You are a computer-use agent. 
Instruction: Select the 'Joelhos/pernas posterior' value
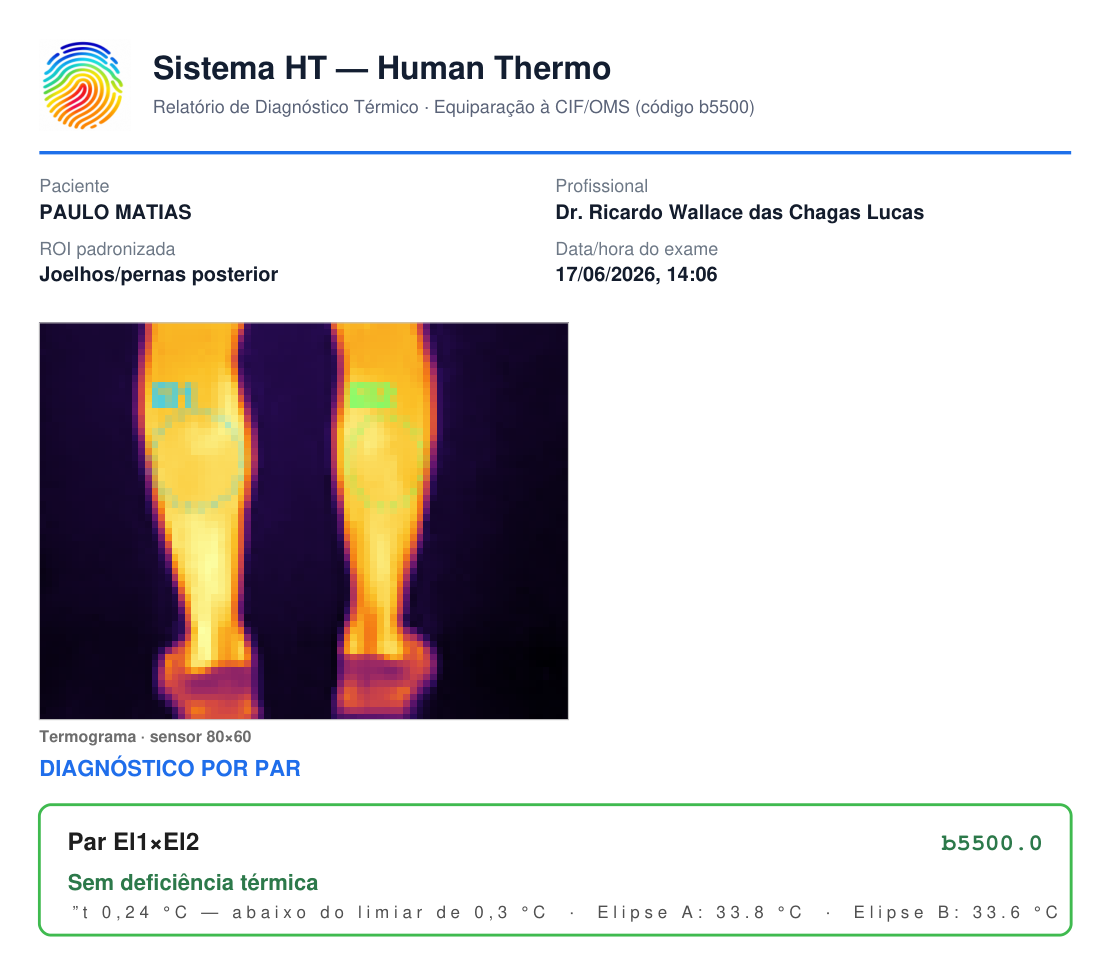(x=159, y=275)
